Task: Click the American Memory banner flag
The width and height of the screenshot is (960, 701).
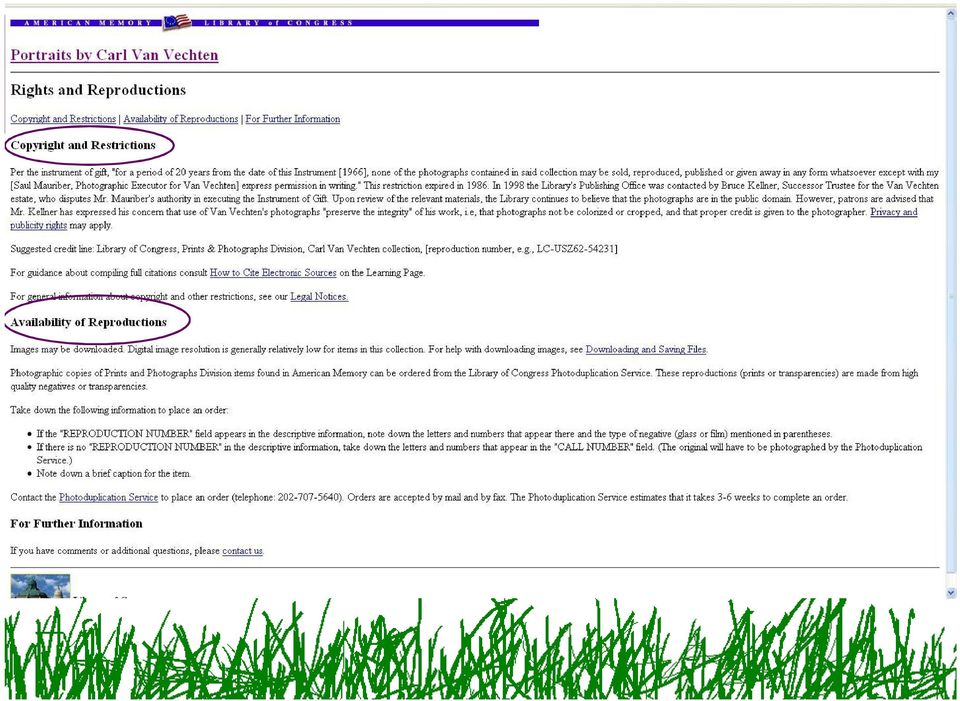Action: click(x=177, y=23)
